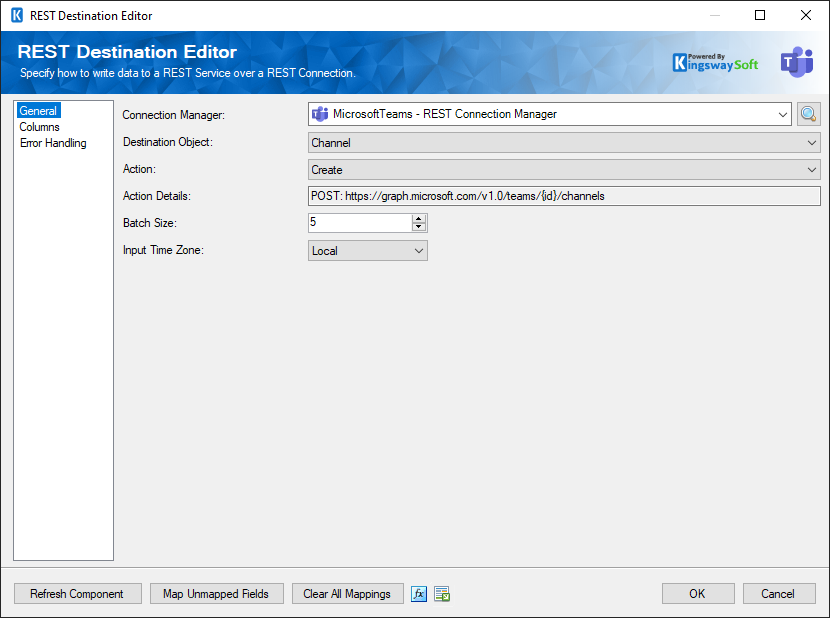
Task: Confirm with the OK button
Action: tap(698, 594)
